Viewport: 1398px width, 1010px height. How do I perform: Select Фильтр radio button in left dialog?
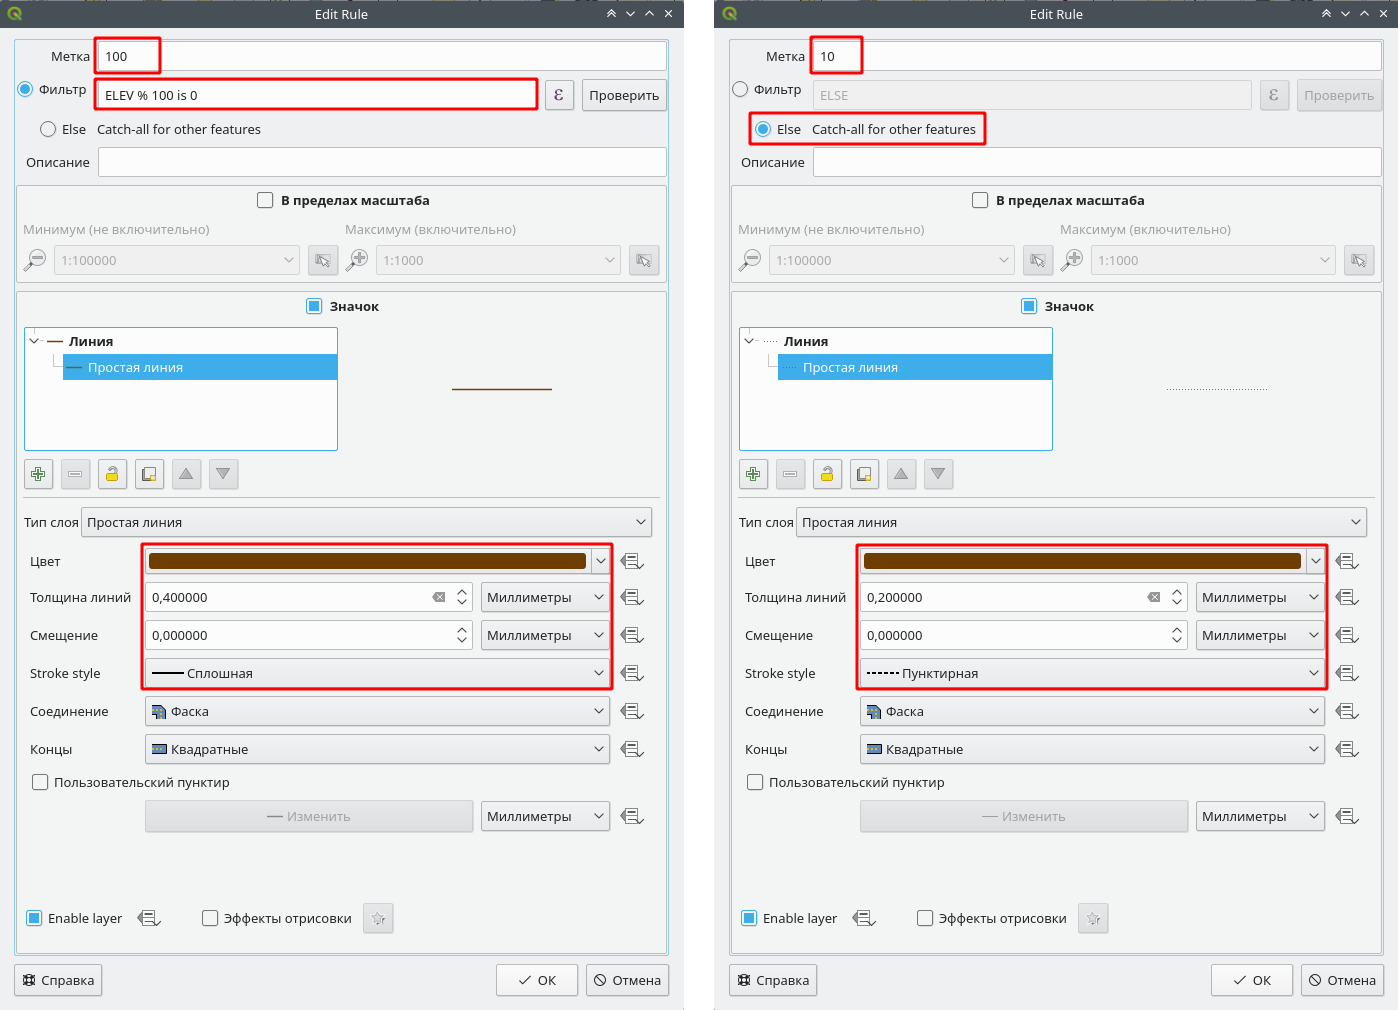click(x=26, y=89)
